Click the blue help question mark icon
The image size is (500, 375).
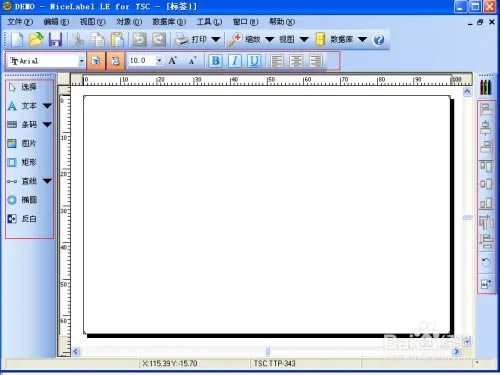[x=379, y=40]
